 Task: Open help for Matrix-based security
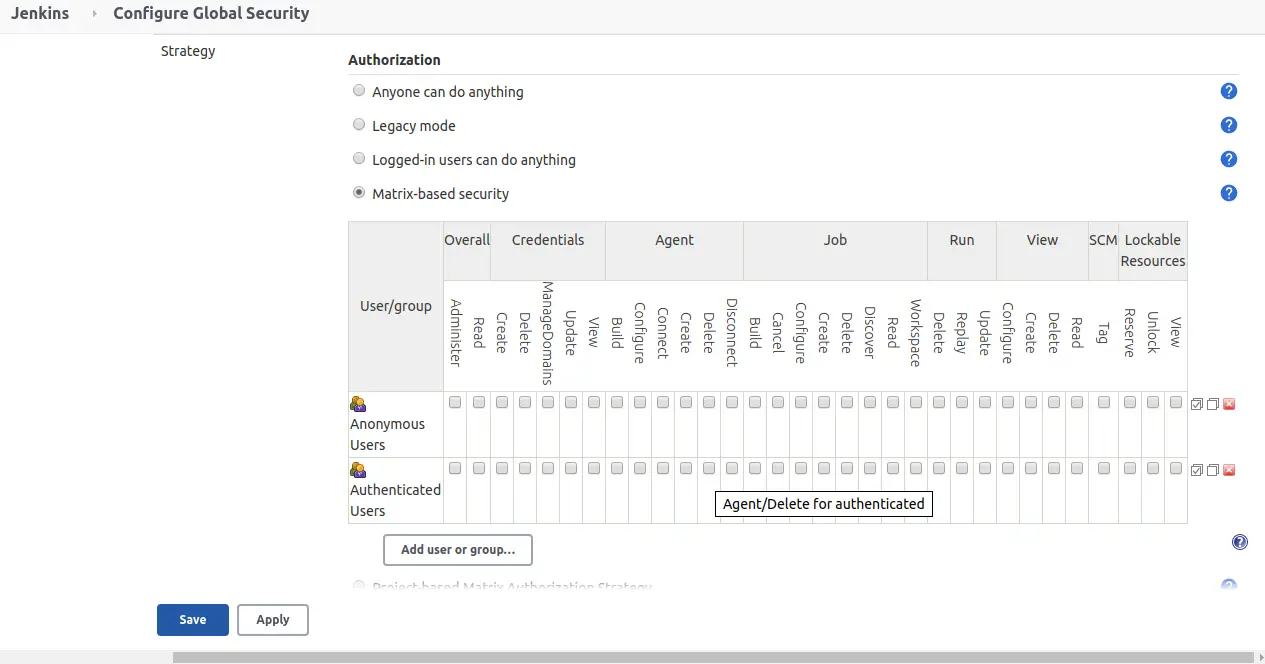[1229, 194]
